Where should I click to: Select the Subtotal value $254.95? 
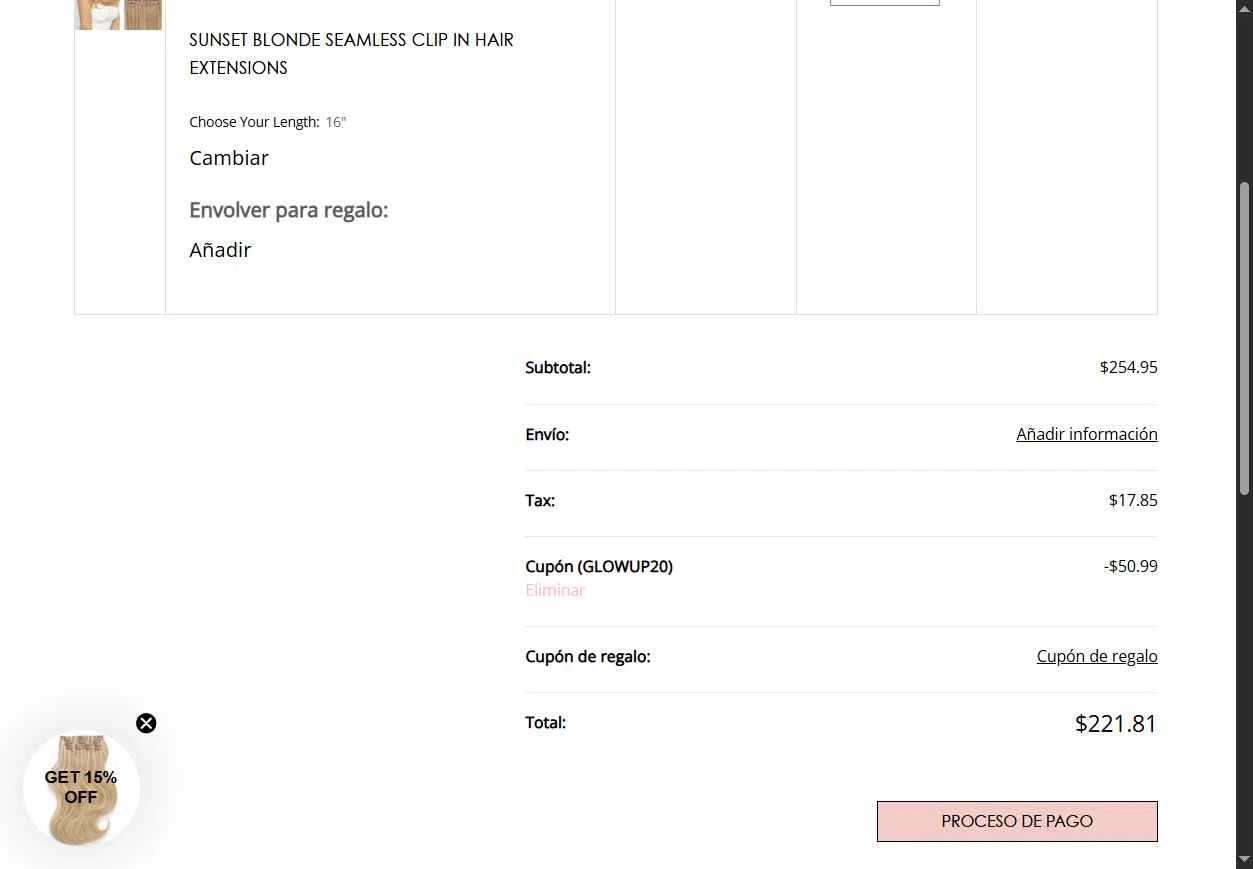(x=1128, y=367)
